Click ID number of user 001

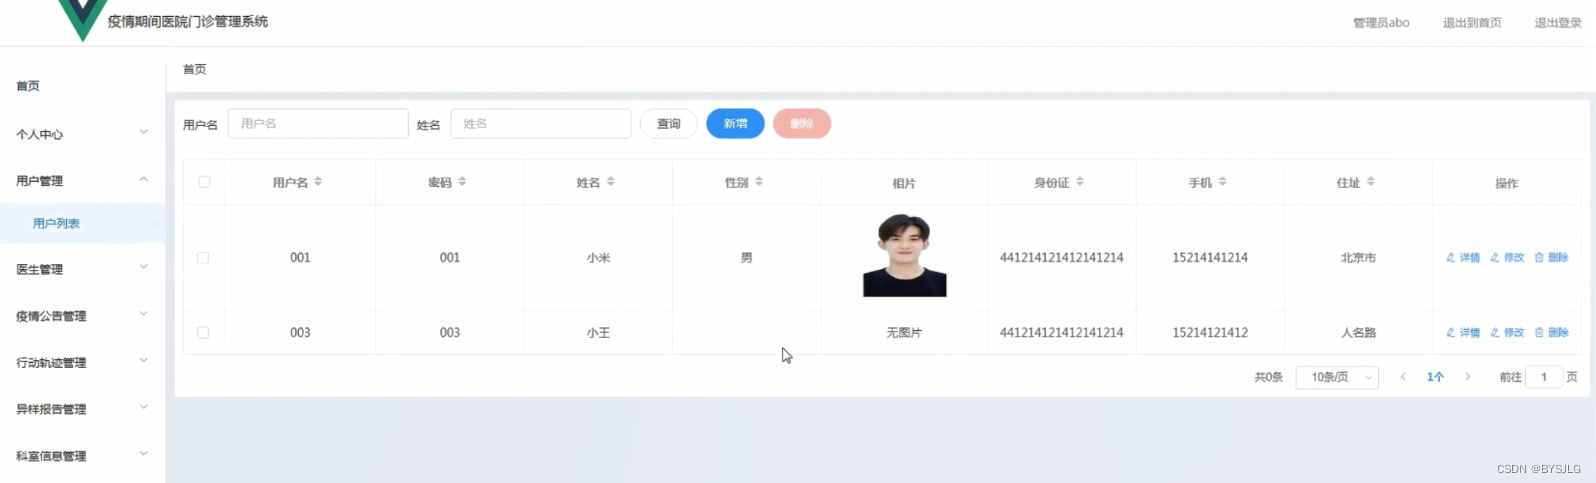(1061, 258)
